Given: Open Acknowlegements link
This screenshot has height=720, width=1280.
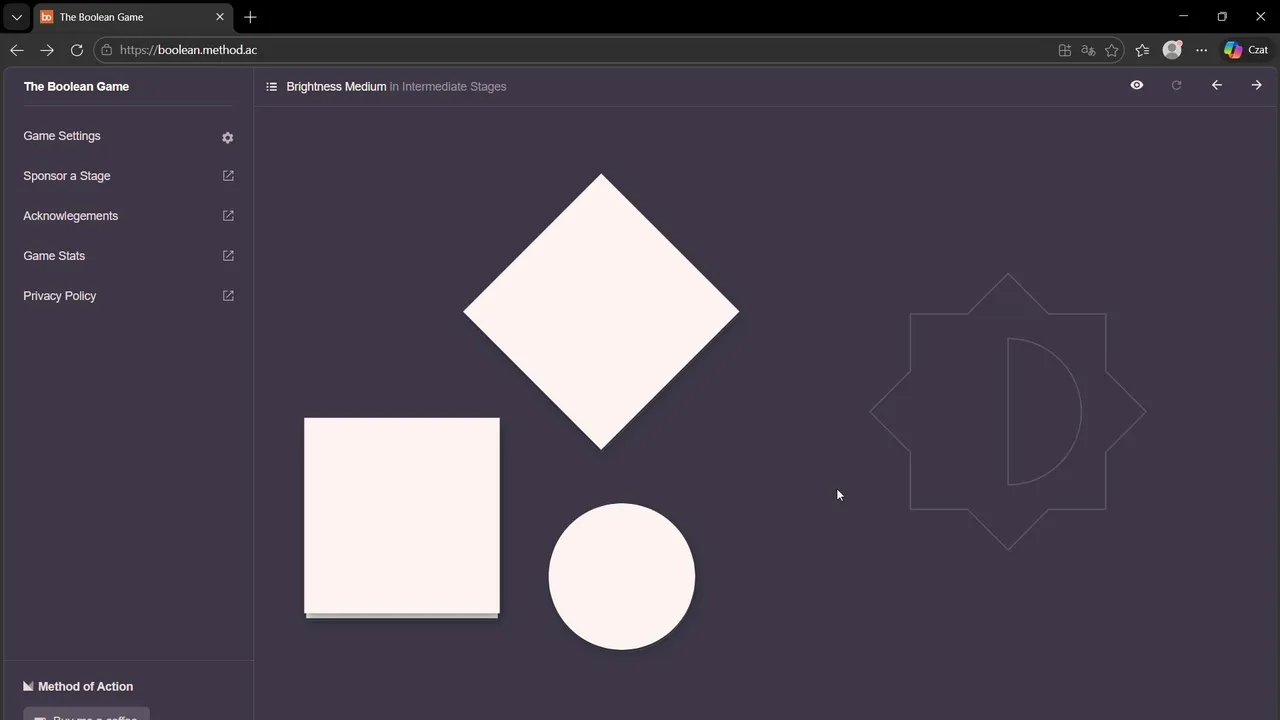Looking at the screenshot, I should pyautogui.click(x=128, y=216).
